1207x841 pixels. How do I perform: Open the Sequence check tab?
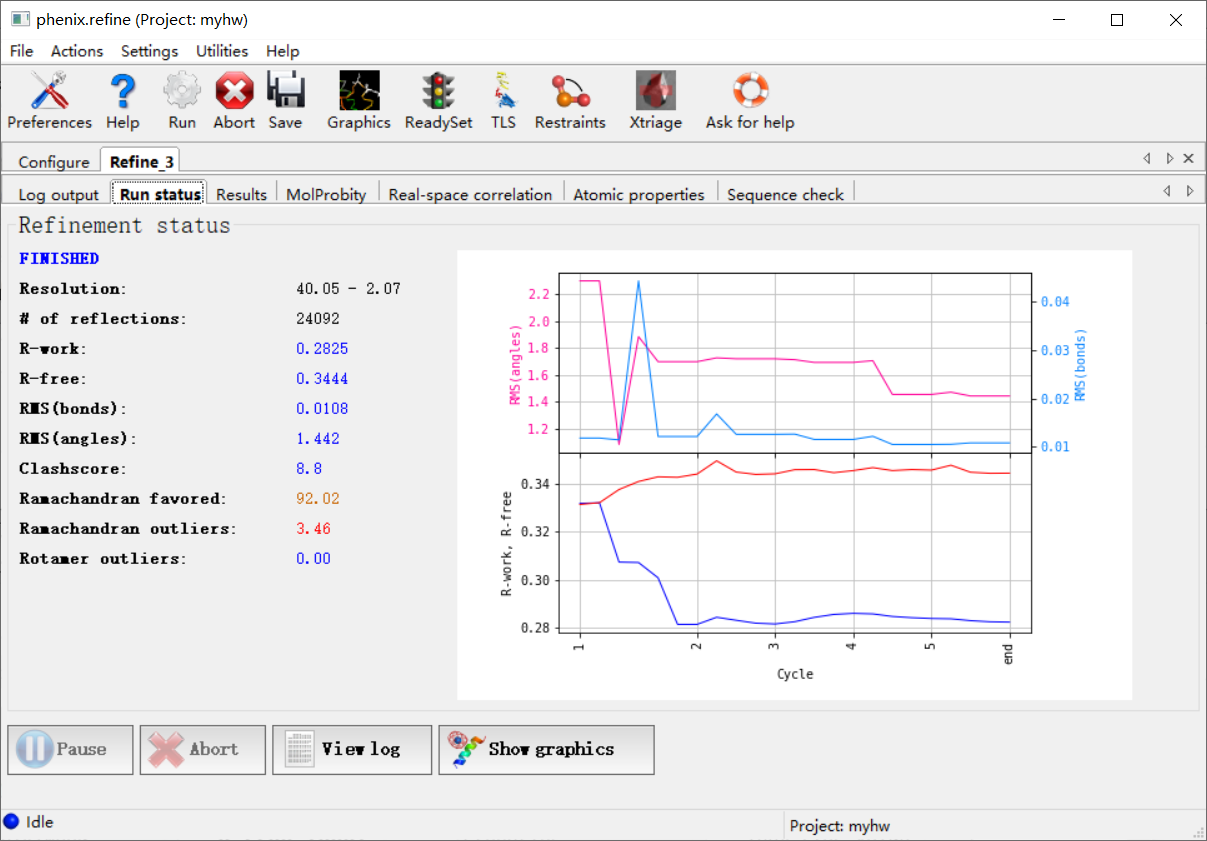[785, 194]
